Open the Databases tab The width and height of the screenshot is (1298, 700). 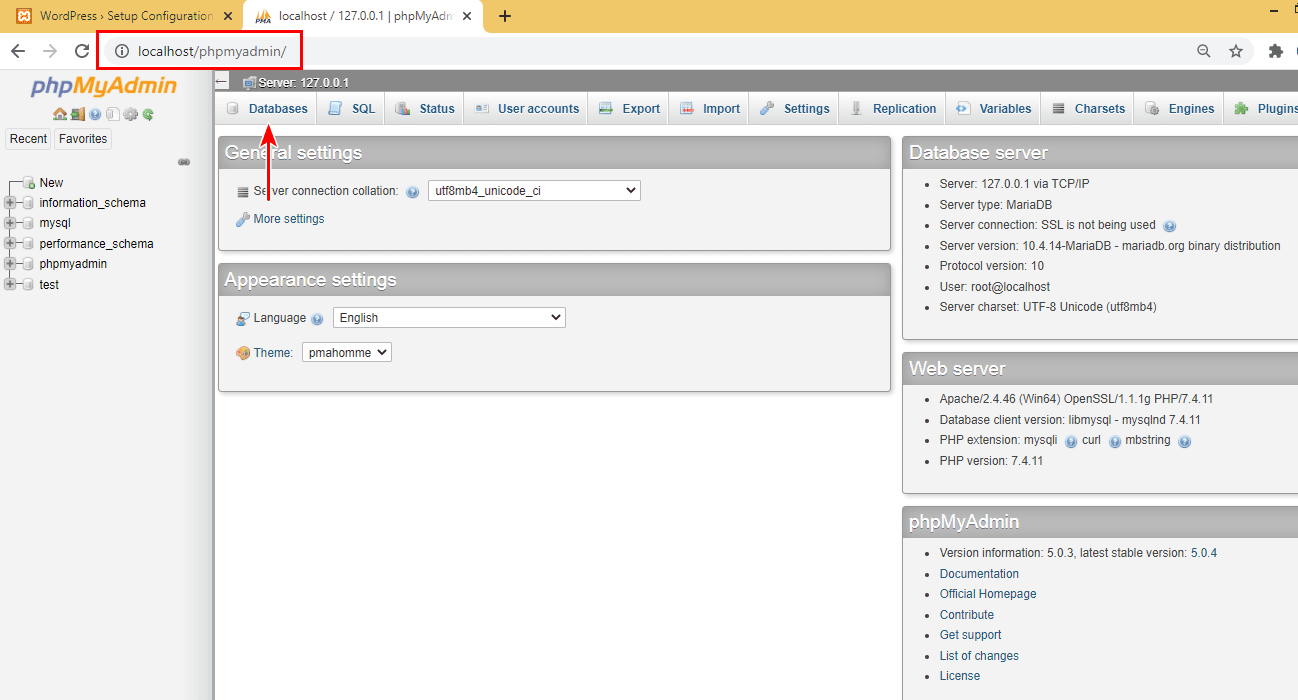pyautogui.click(x=267, y=109)
